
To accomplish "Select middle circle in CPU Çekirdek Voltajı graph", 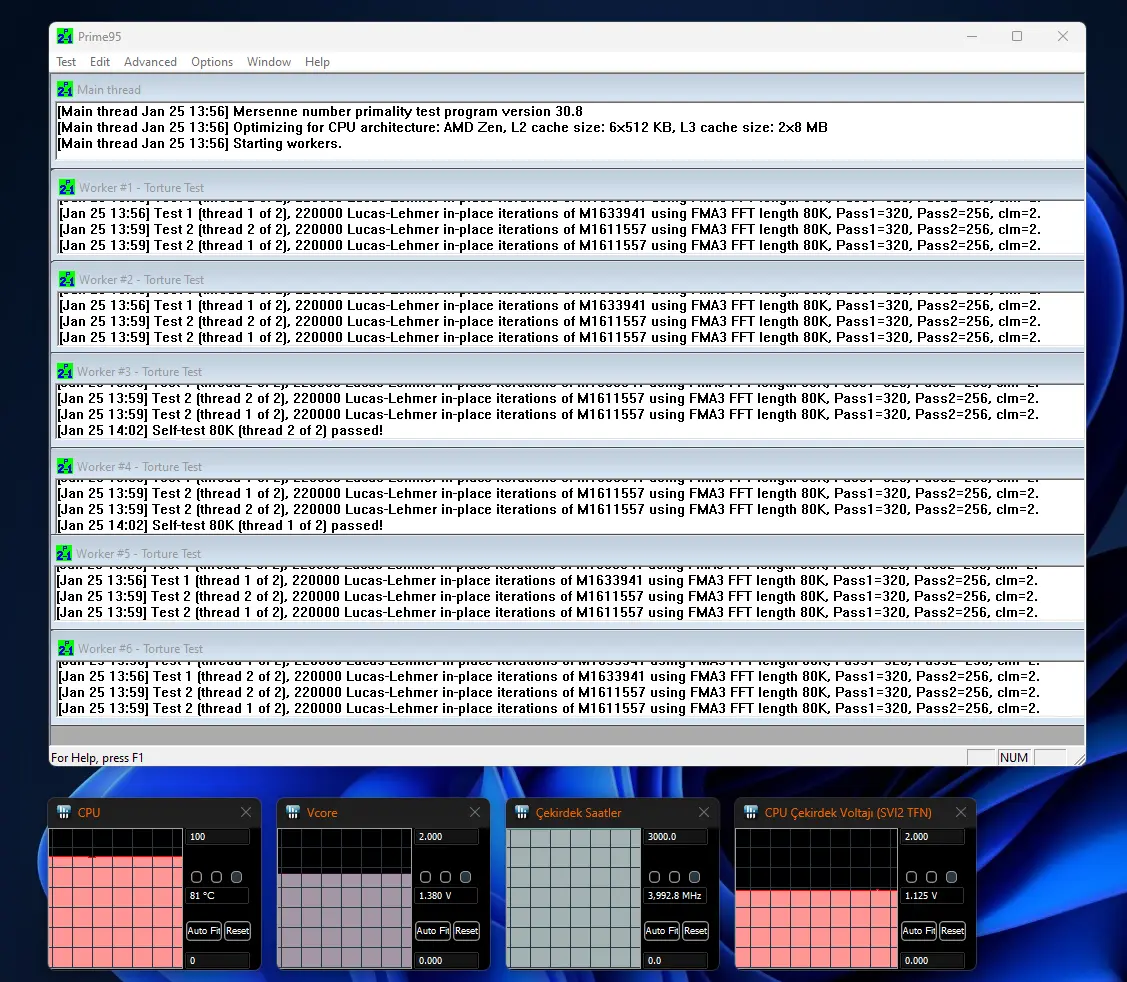I will pyautogui.click(x=932, y=877).
